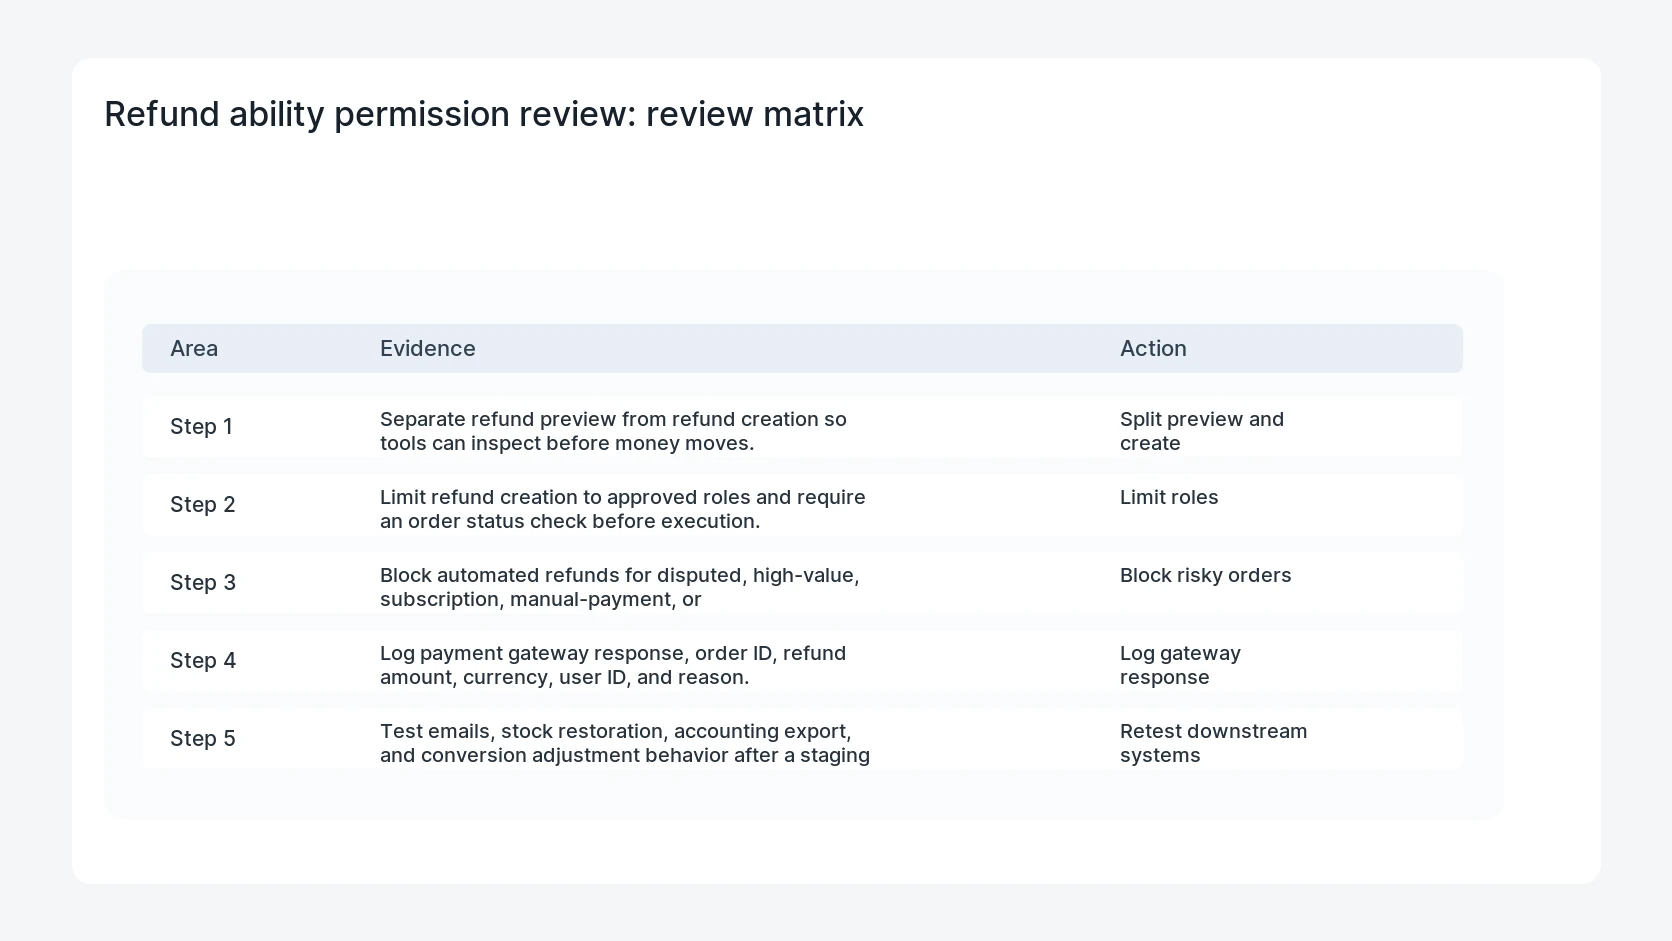Click the 'Log gateway response' action cell
1672x941 pixels.
tap(1180, 665)
